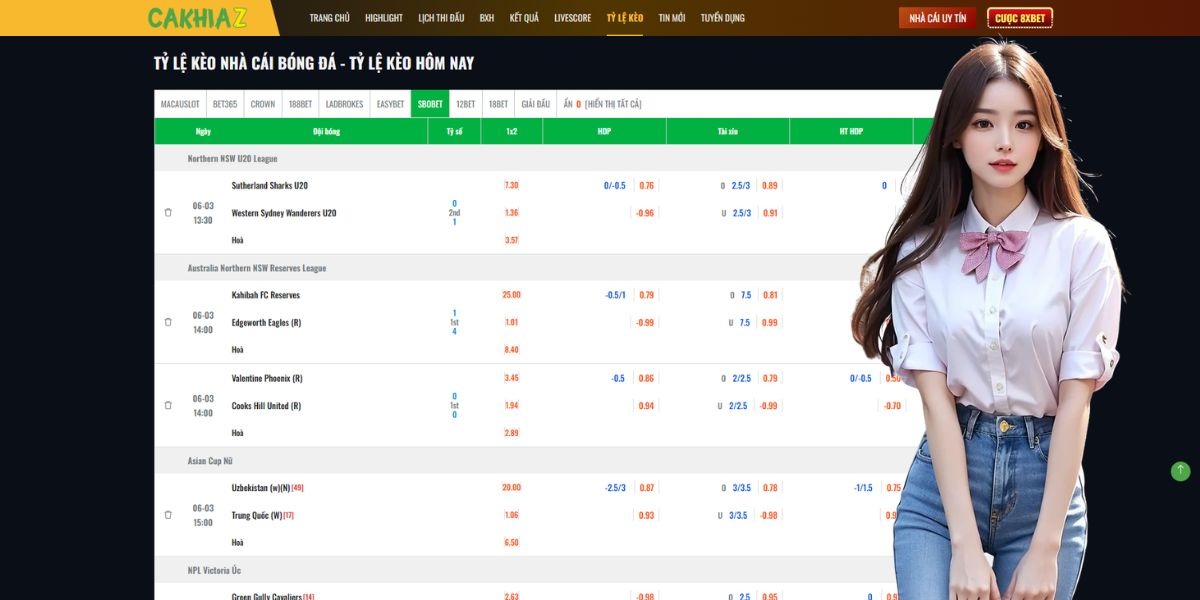Click the 1x2 odds value 20.00

512,488
